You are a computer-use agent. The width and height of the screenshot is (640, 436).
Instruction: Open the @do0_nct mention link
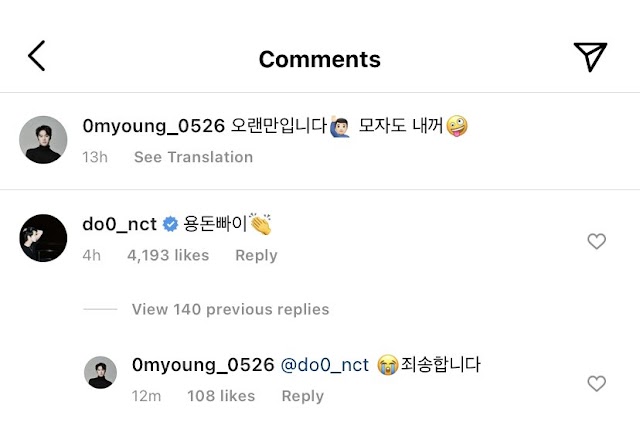tap(325, 365)
